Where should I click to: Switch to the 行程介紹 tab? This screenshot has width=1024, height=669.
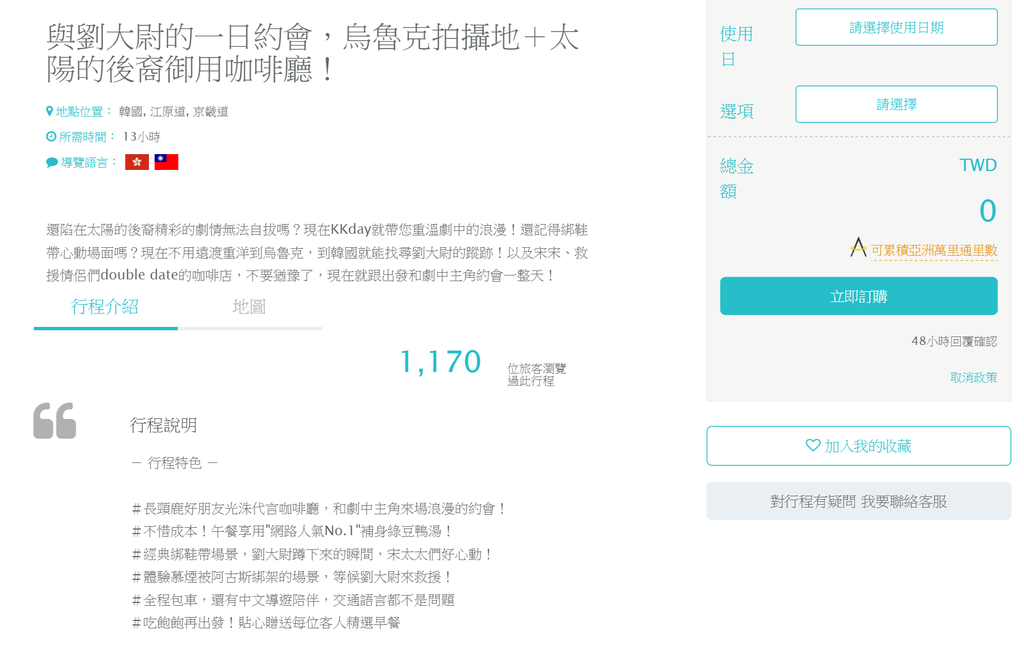105,307
